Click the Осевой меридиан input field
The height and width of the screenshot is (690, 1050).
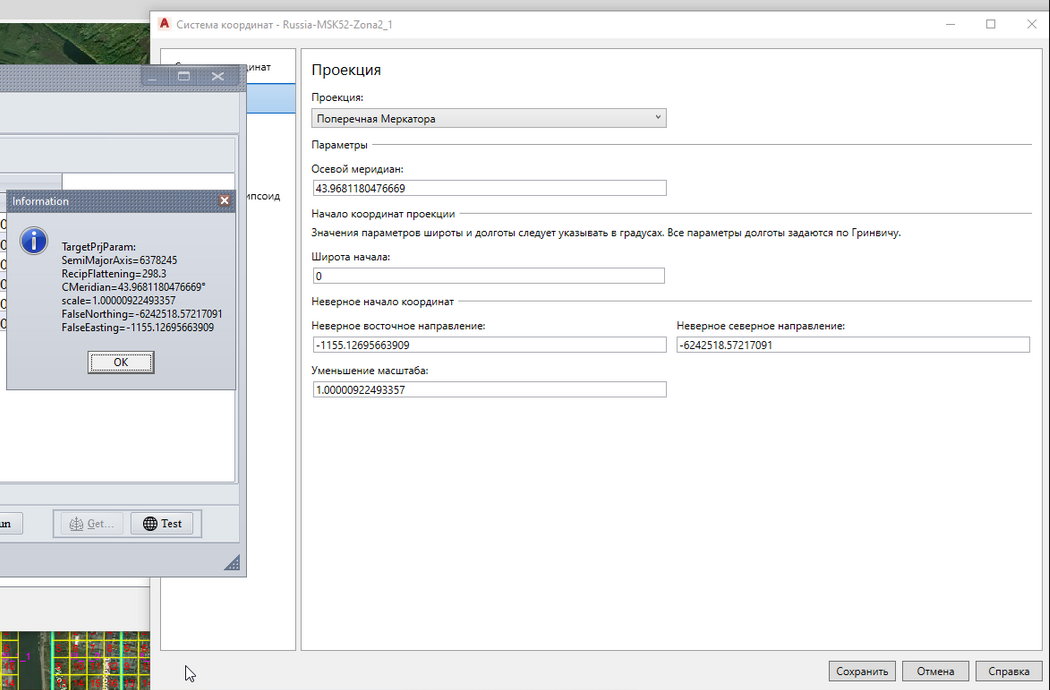(x=488, y=188)
